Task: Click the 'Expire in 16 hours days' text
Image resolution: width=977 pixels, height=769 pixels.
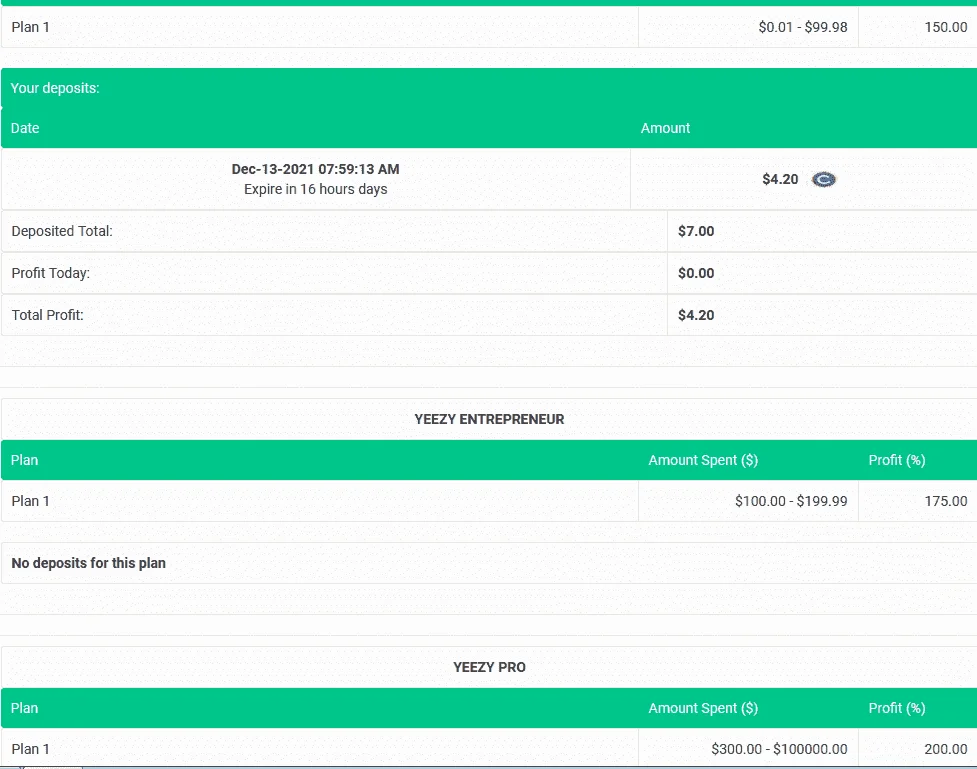Action: [x=315, y=189]
